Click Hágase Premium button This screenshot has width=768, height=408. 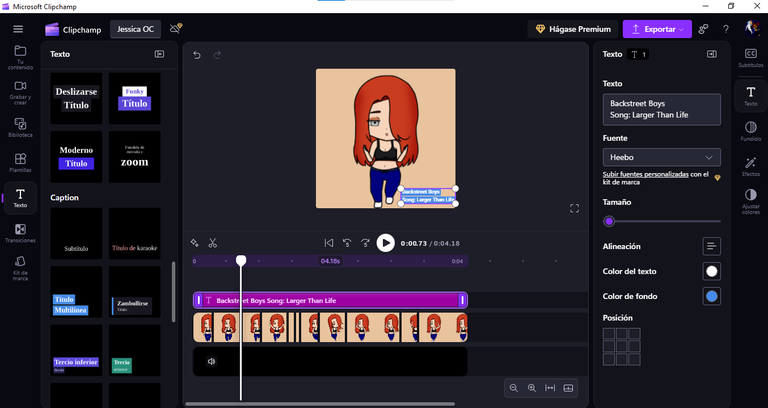click(x=573, y=29)
